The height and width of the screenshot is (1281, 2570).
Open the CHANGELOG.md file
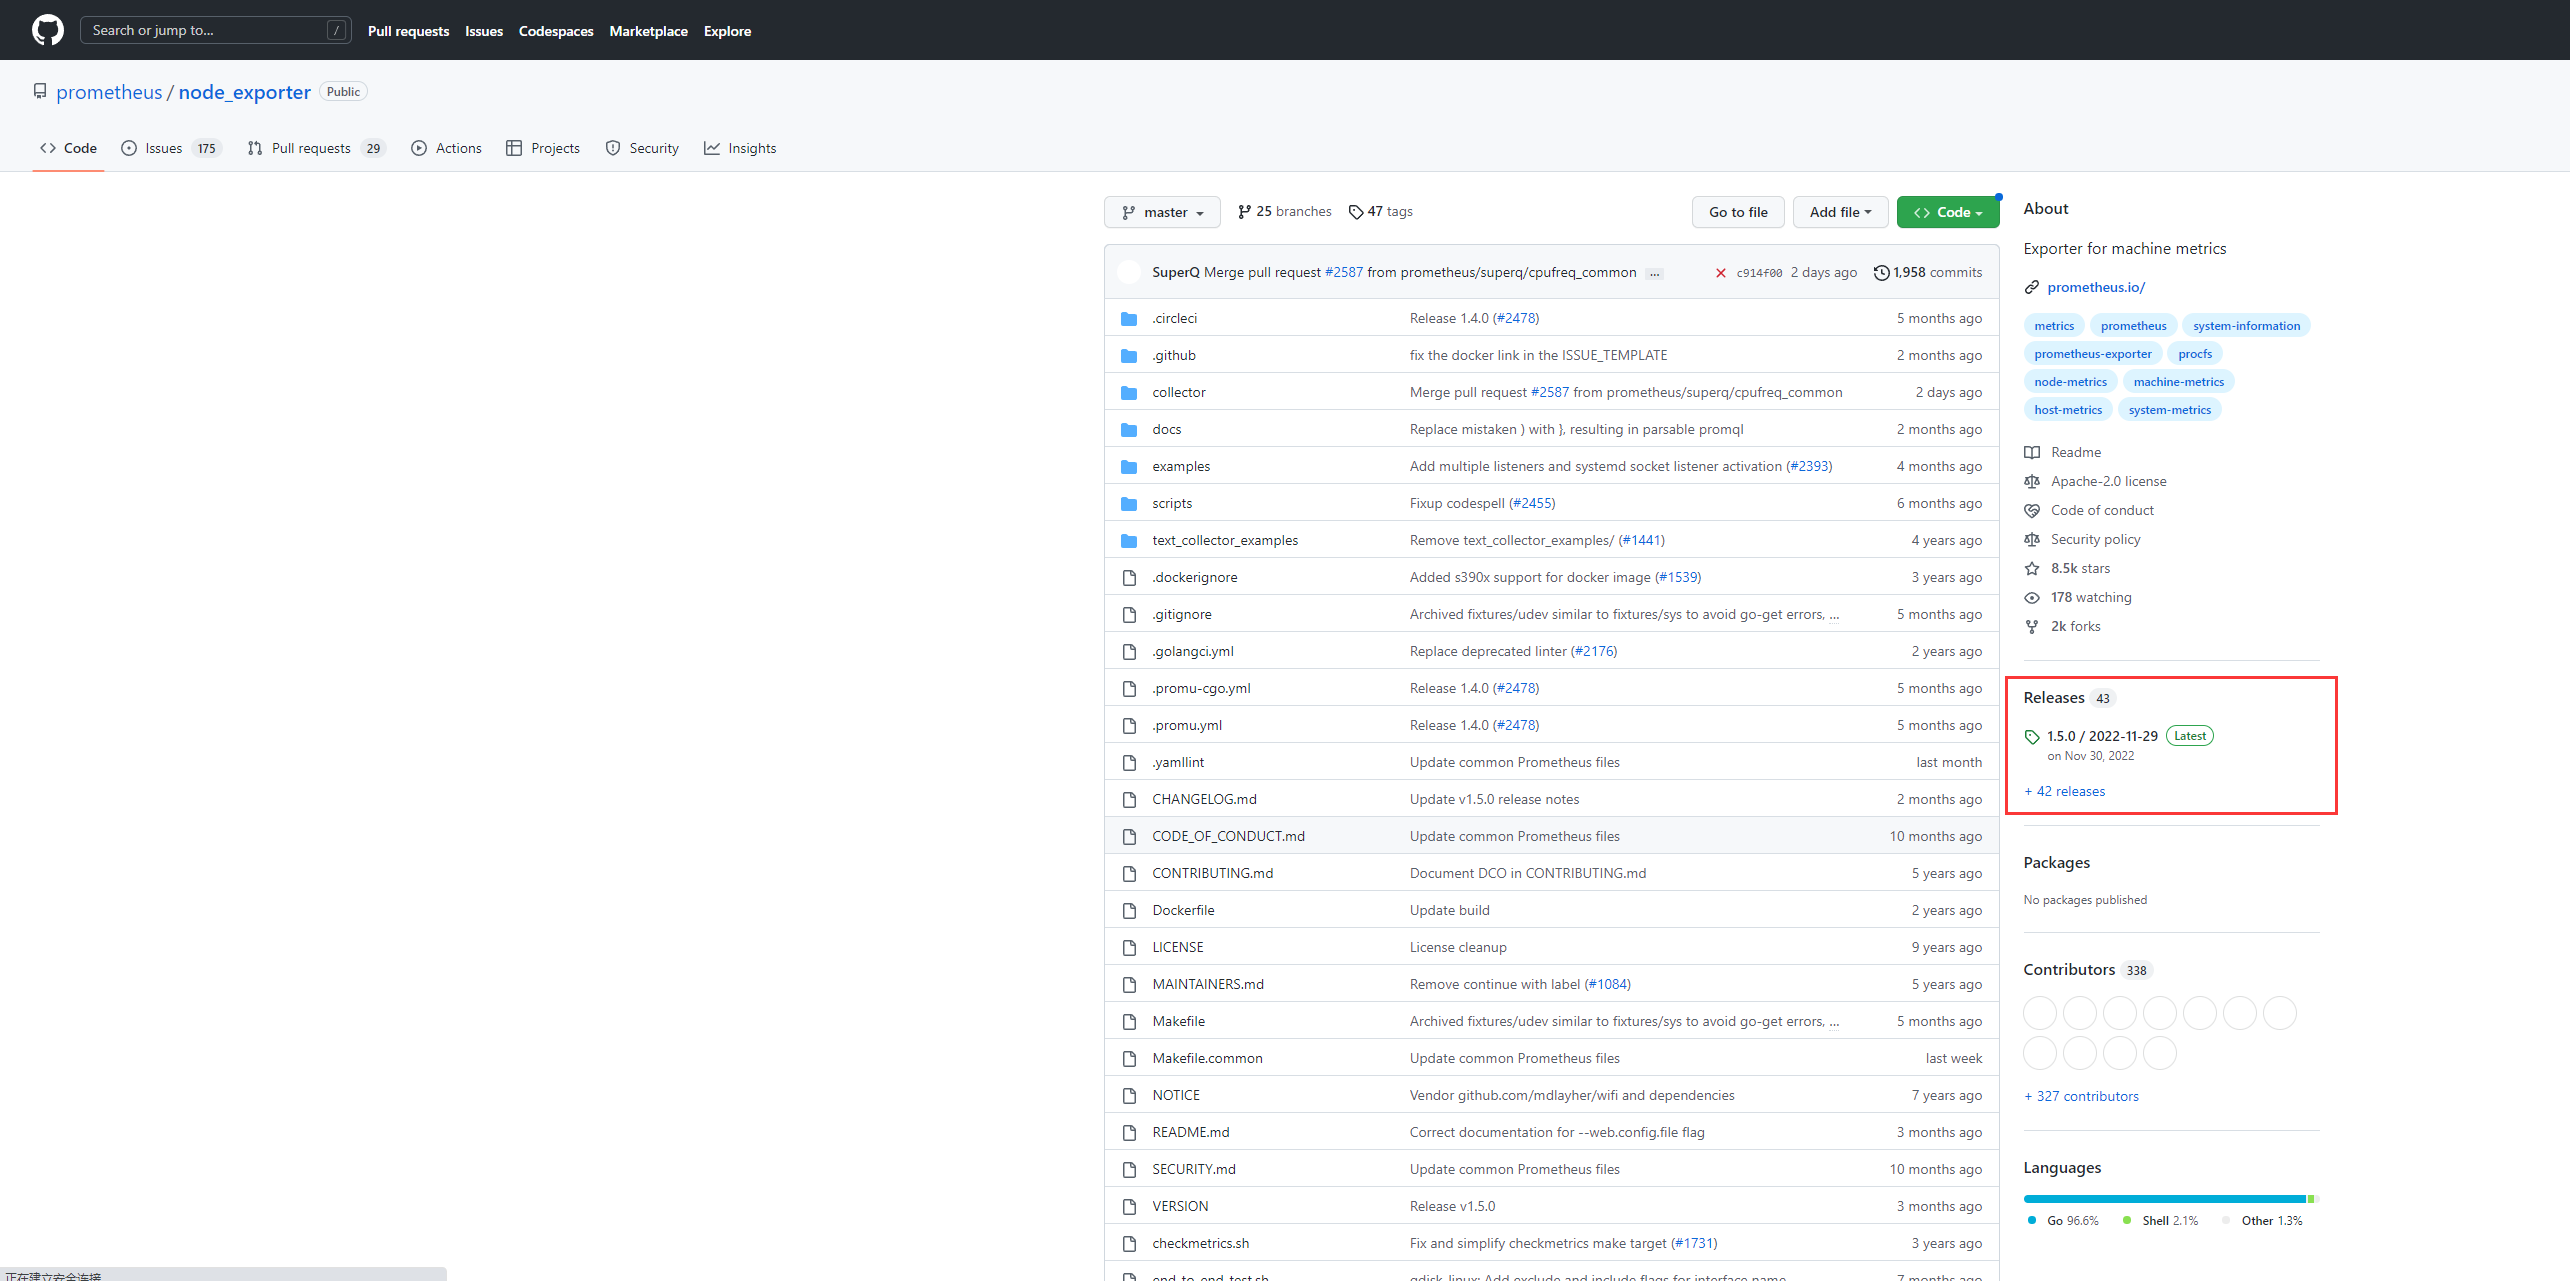[1204, 799]
